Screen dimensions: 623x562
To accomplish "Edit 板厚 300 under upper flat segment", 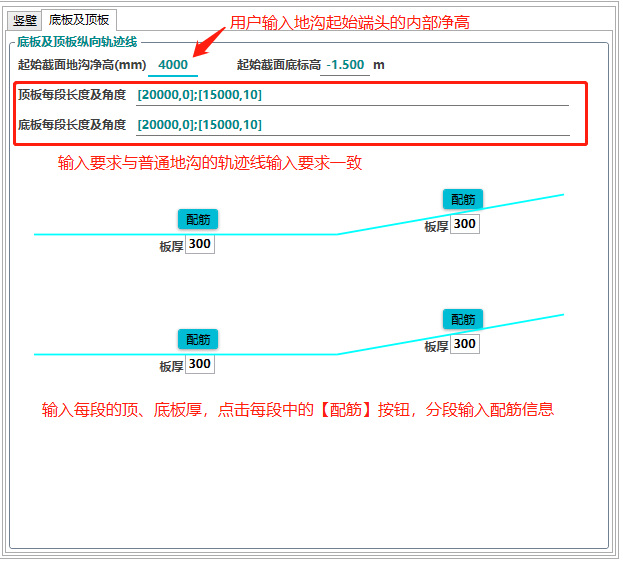I will [x=200, y=244].
